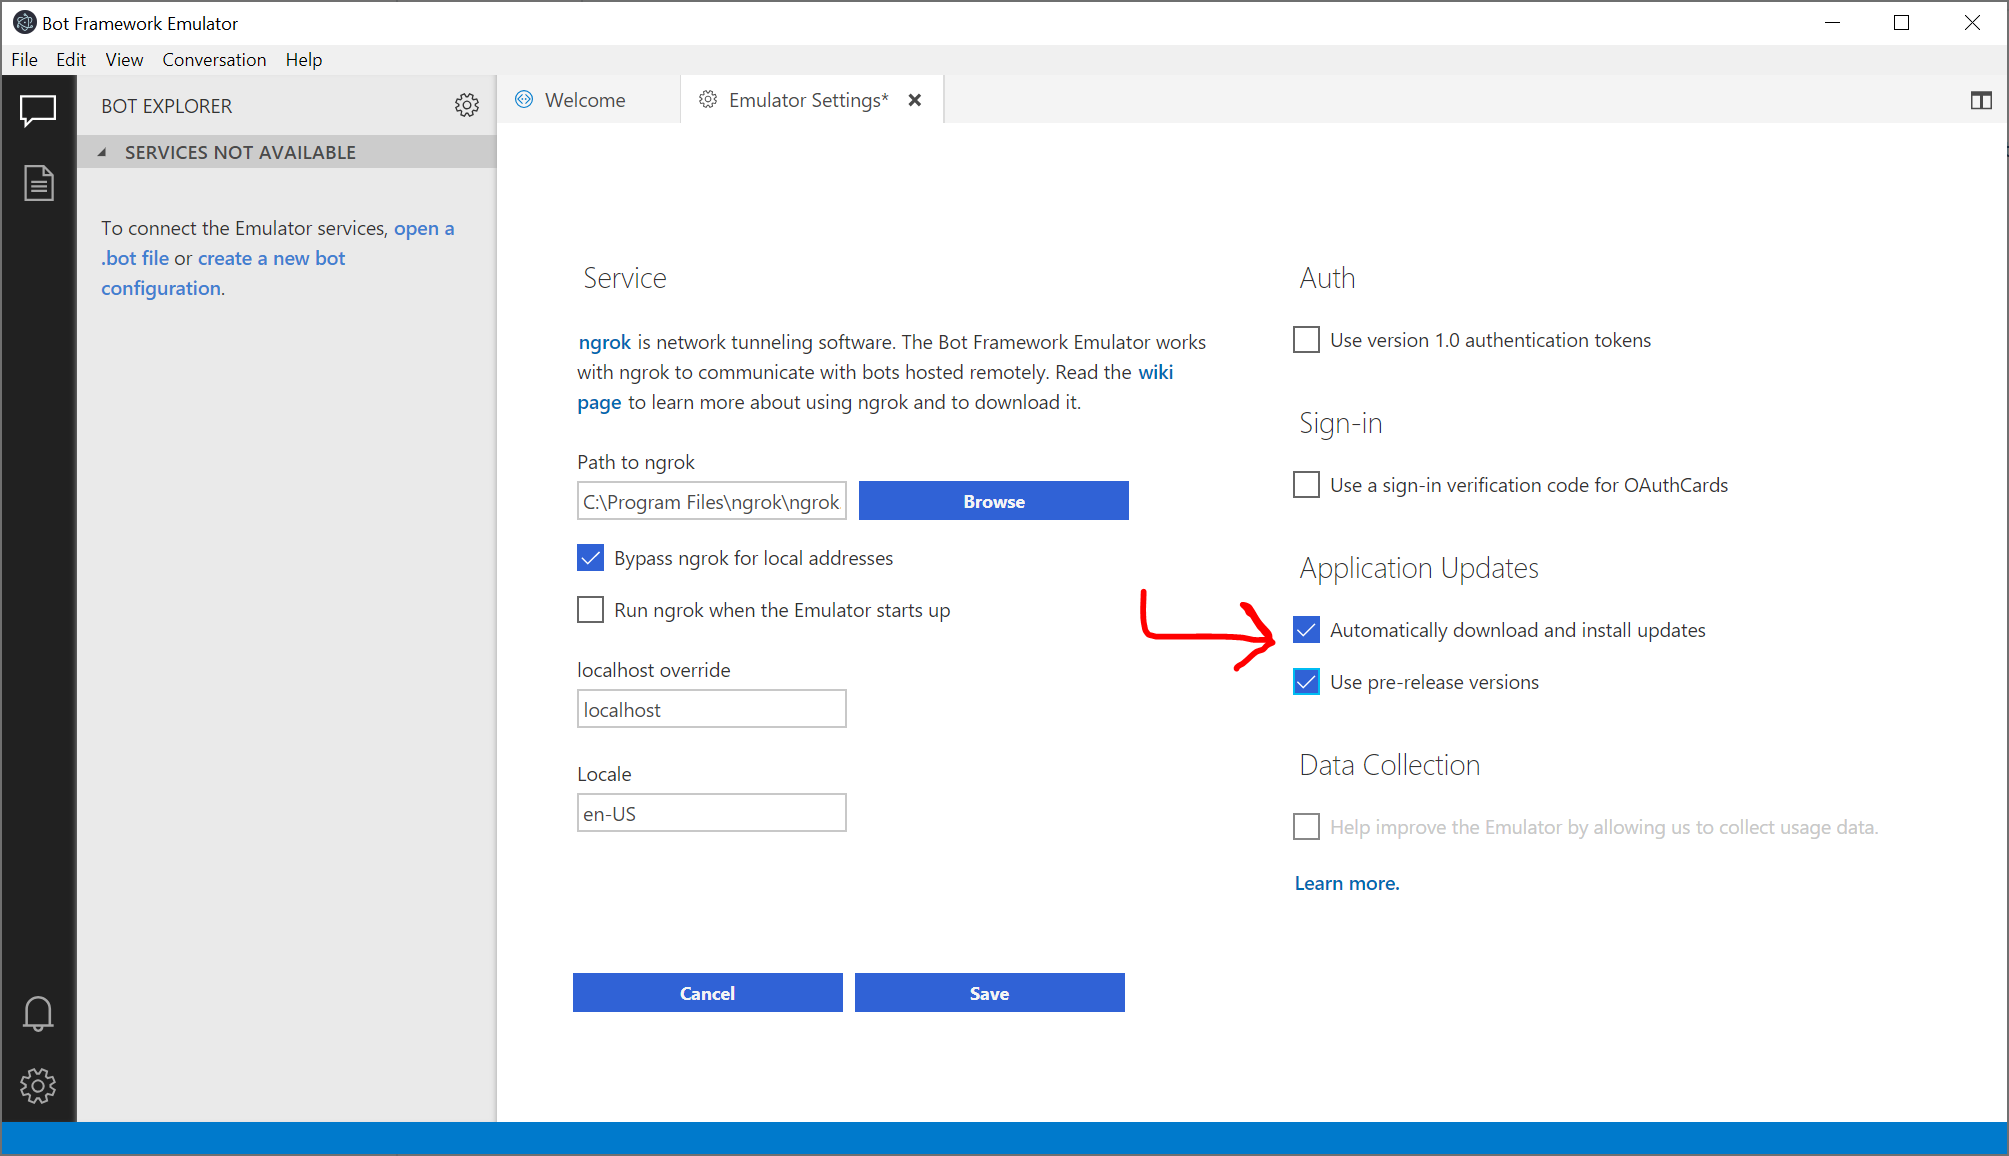Open the chat bubble Bot Explorer sidebar icon
This screenshot has height=1156, width=2009.
(x=38, y=110)
